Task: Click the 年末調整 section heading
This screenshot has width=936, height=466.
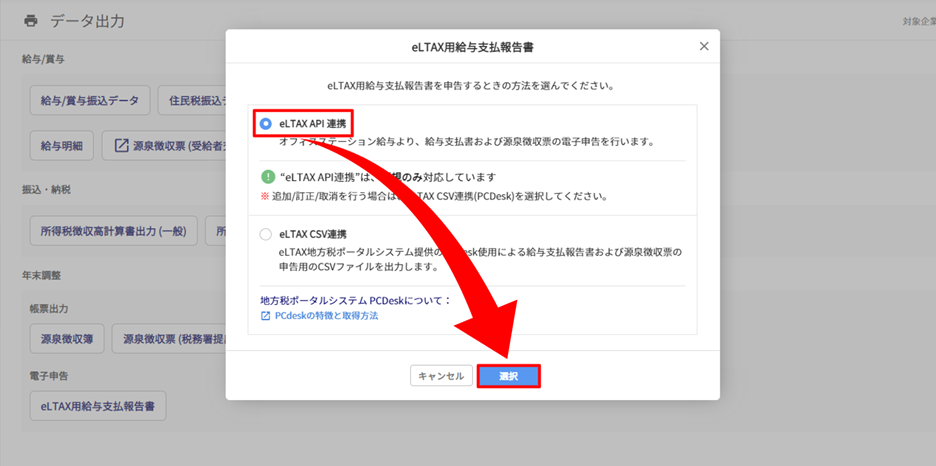Action: click(x=41, y=275)
